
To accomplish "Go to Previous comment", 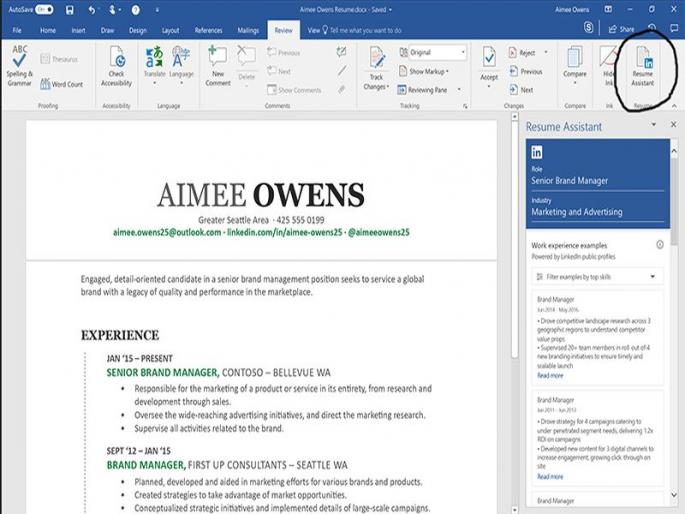I will pyautogui.click(x=284, y=53).
